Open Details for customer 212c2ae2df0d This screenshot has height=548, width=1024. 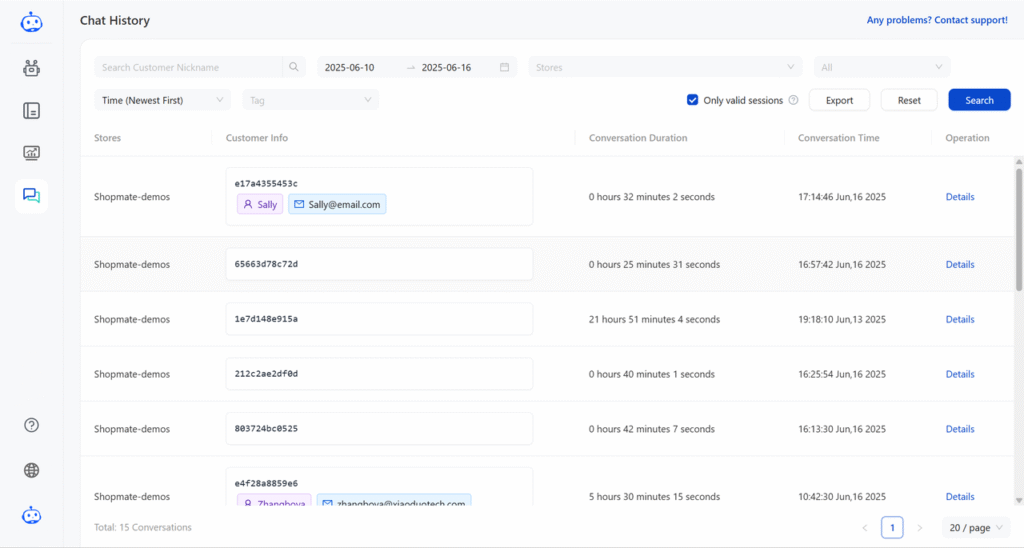click(x=959, y=374)
